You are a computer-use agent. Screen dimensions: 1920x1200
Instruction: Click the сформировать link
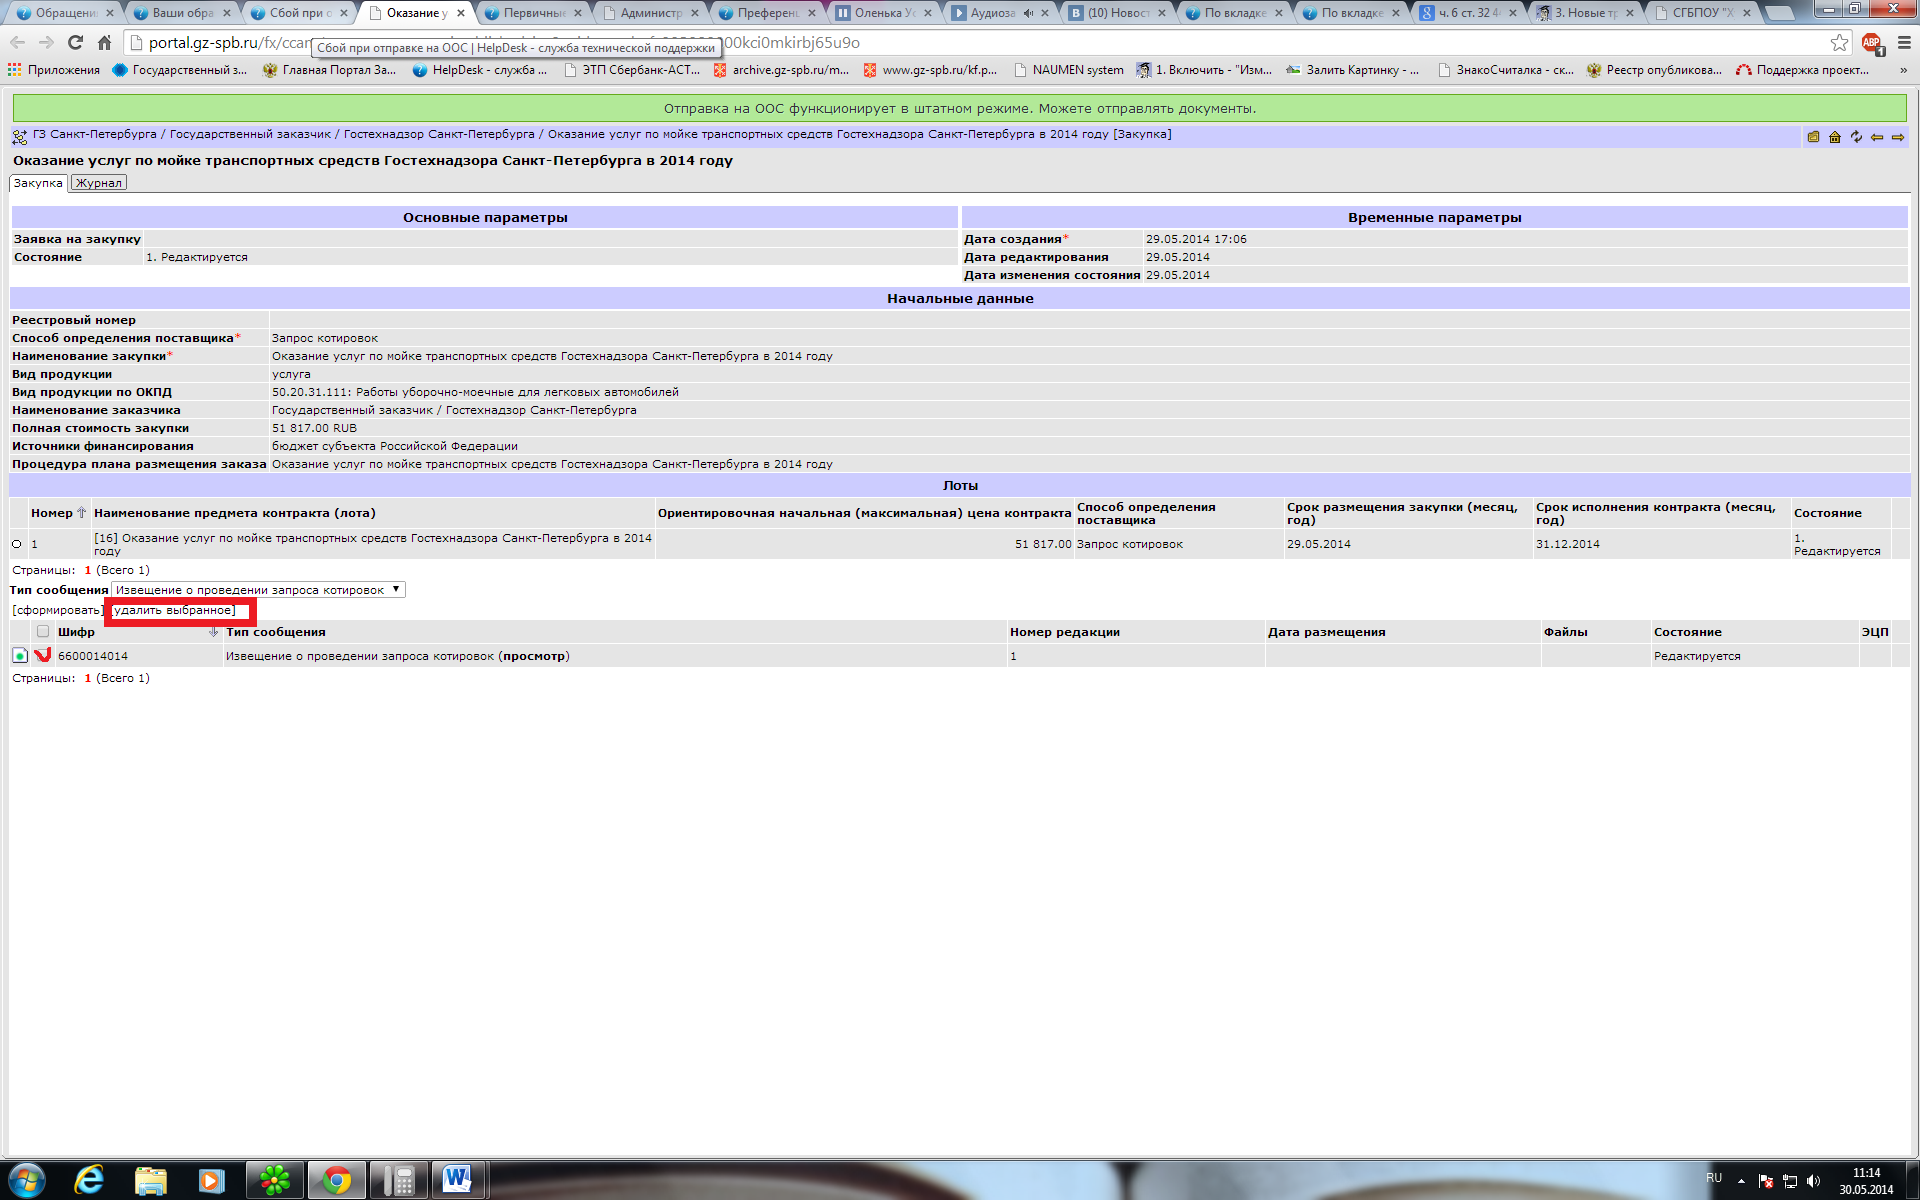(x=57, y=610)
